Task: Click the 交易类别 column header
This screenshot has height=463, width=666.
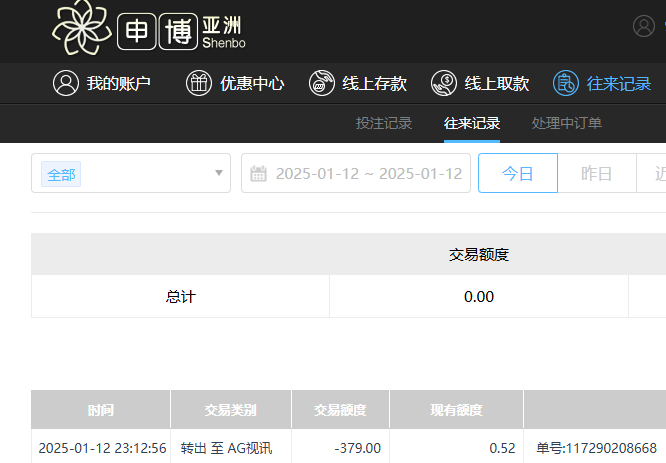Action: 231,409
